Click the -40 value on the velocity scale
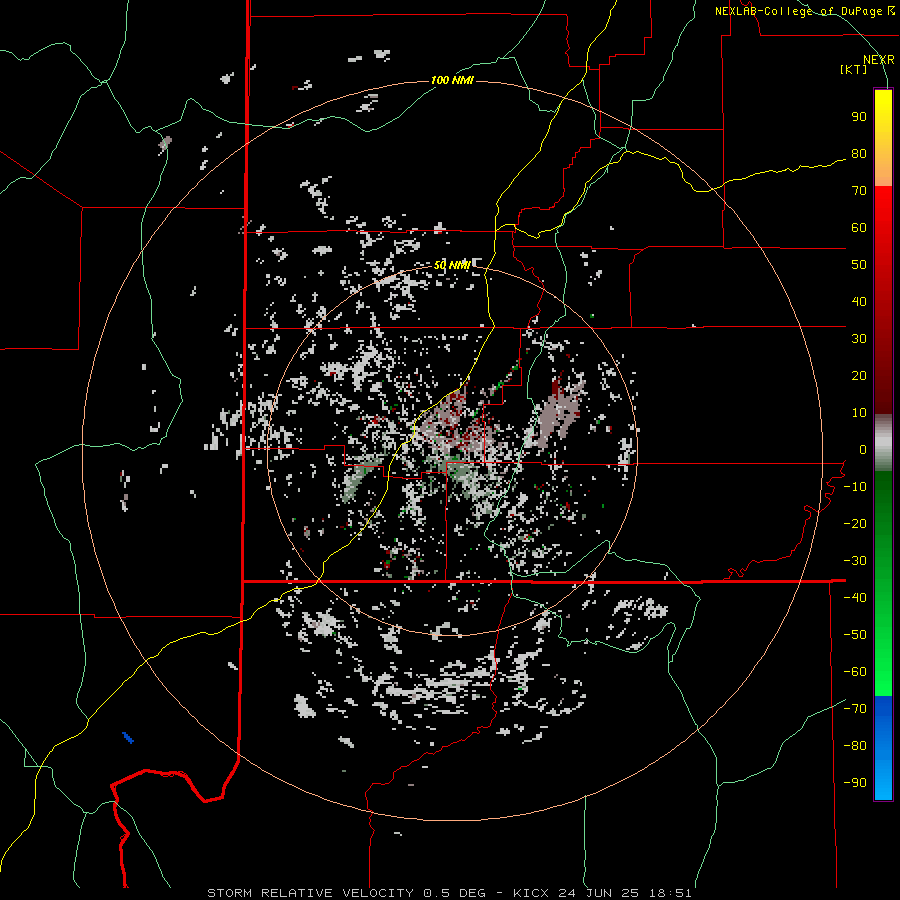 point(855,598)
